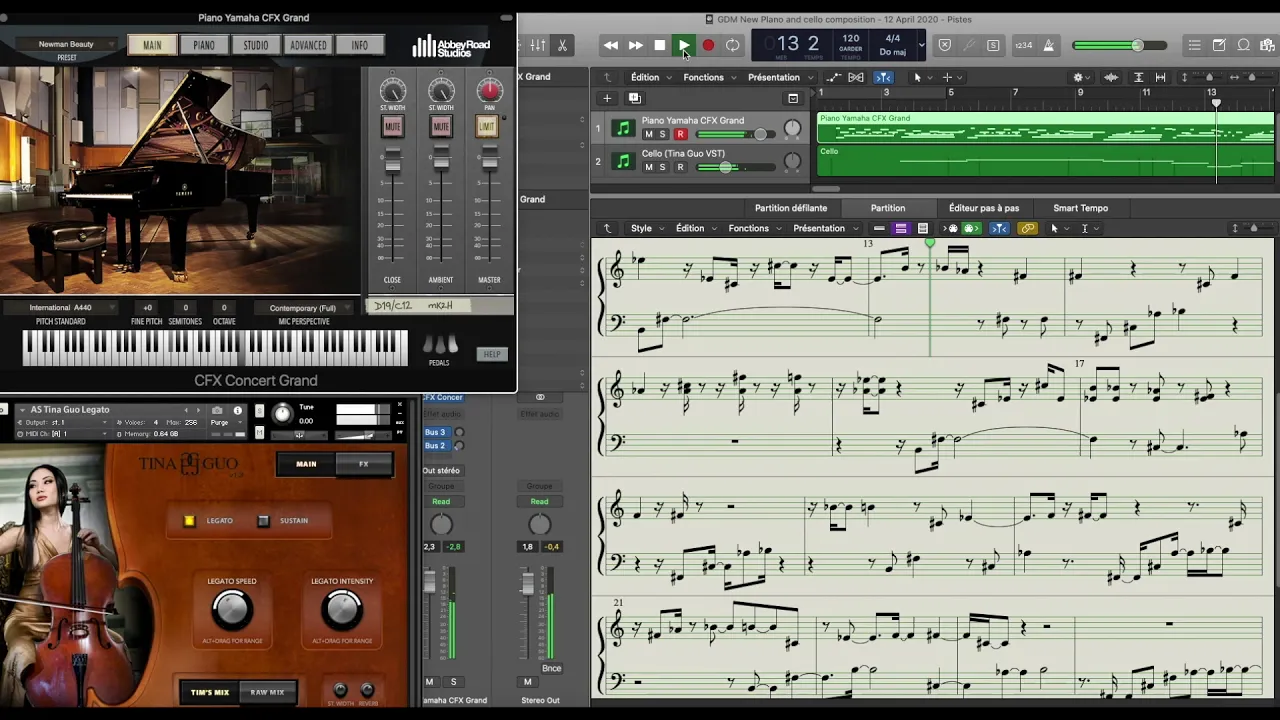Screen dimensions: 1280x720
Task: Toggle the LIMIT button on the master channel
Action: click(x=487, y=127)
